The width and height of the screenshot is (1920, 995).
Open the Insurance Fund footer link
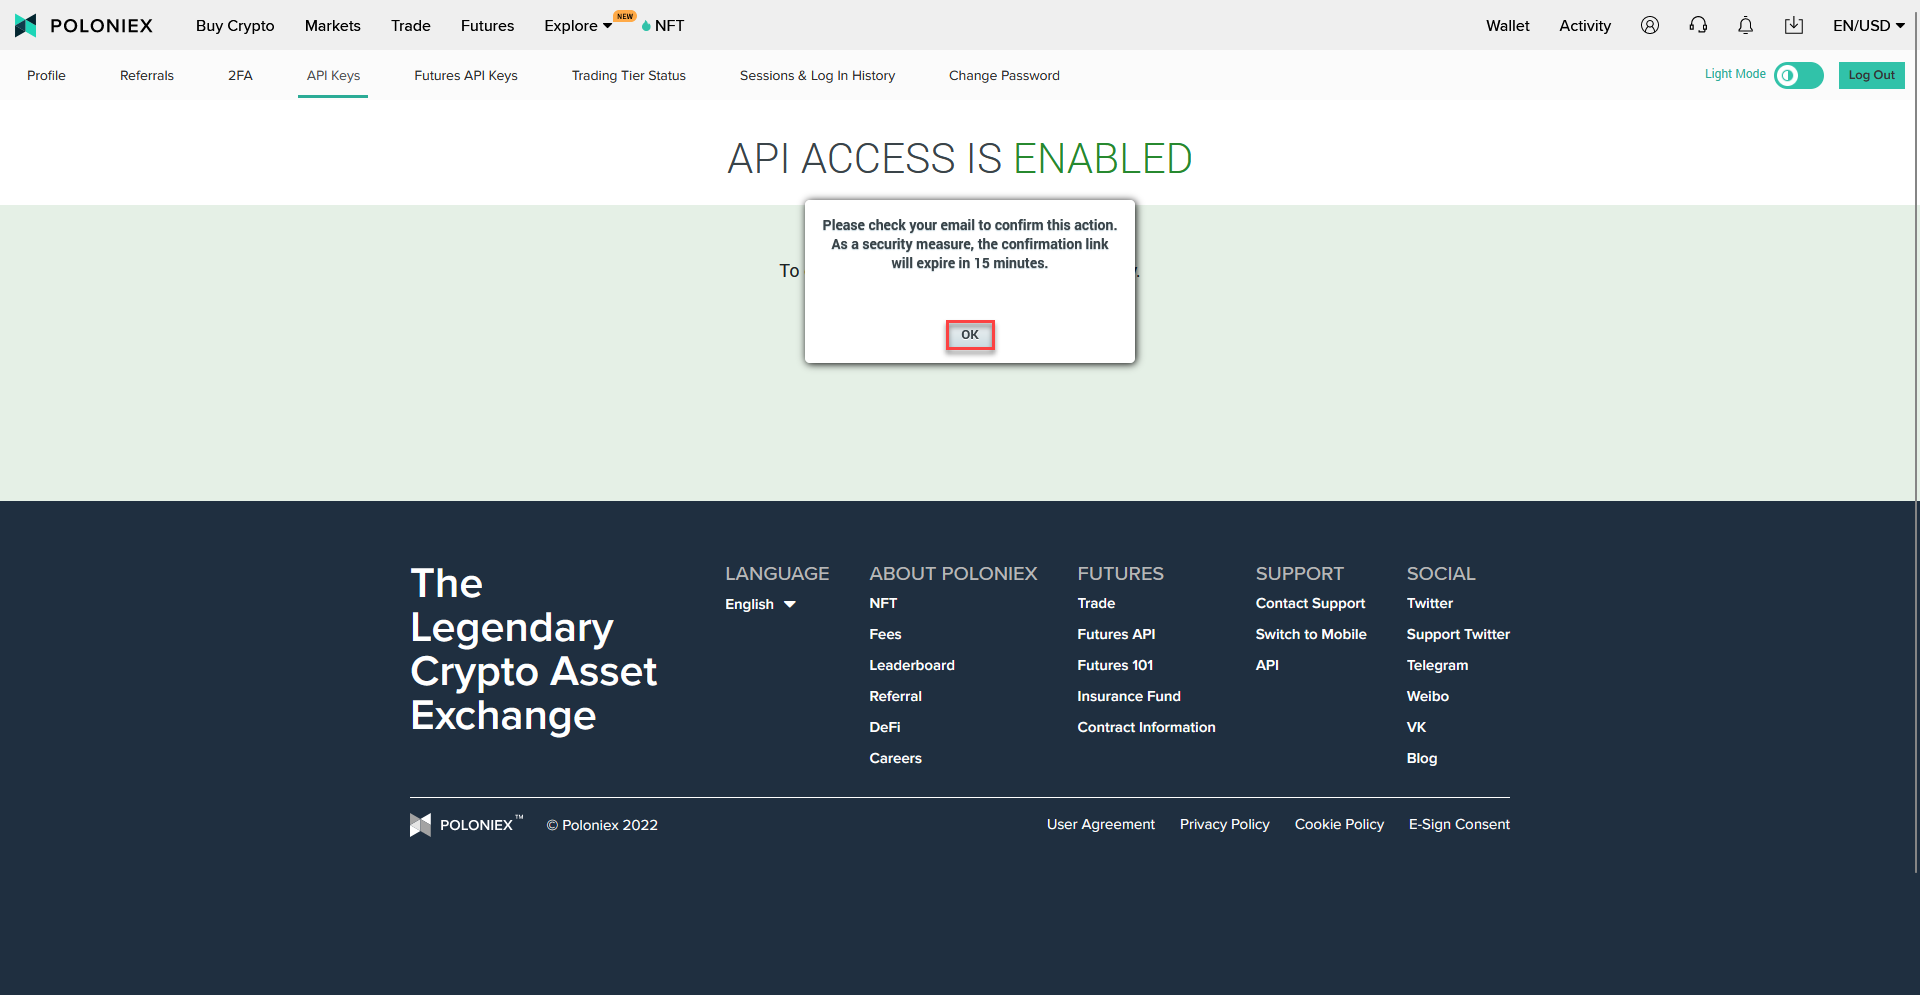(x=1129, y=696)
